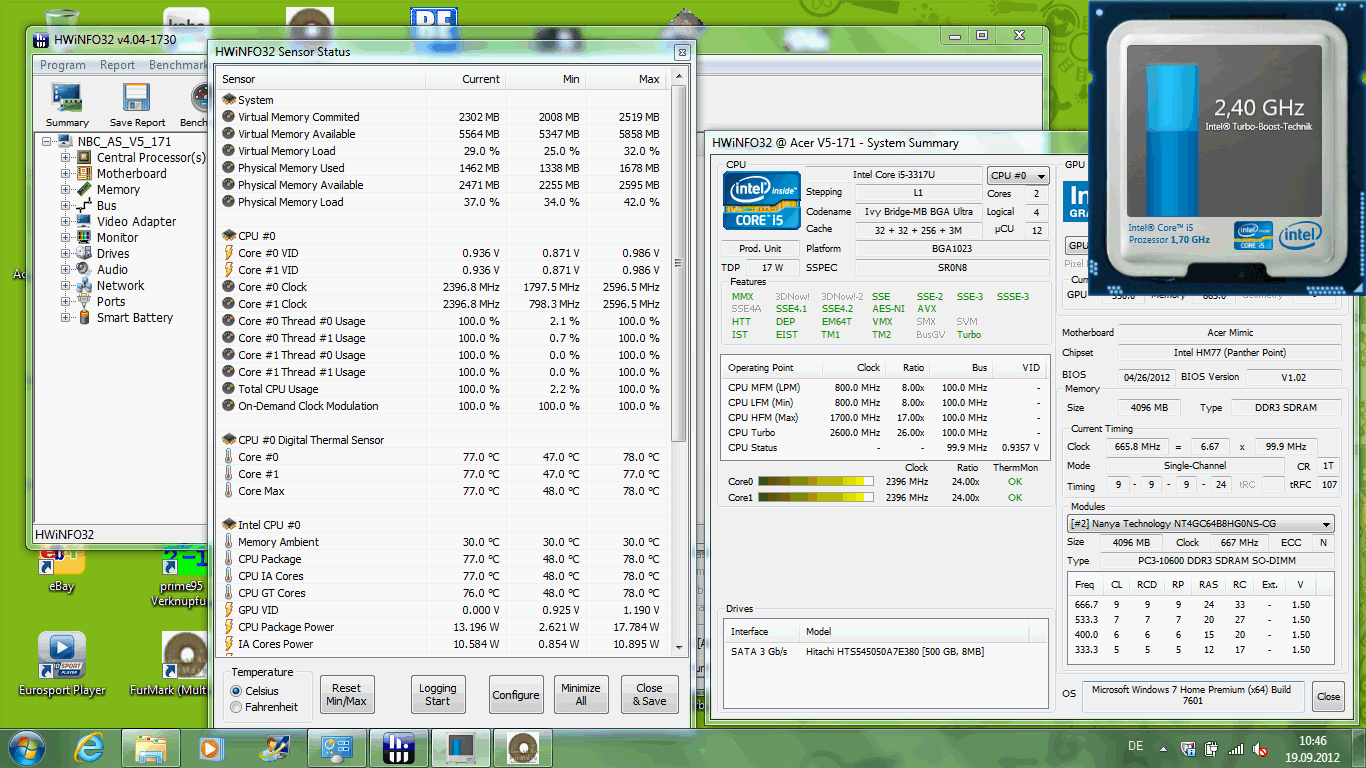Select the CPU Package Power row
Viewport: 1366px width, 768px height.
442,627
